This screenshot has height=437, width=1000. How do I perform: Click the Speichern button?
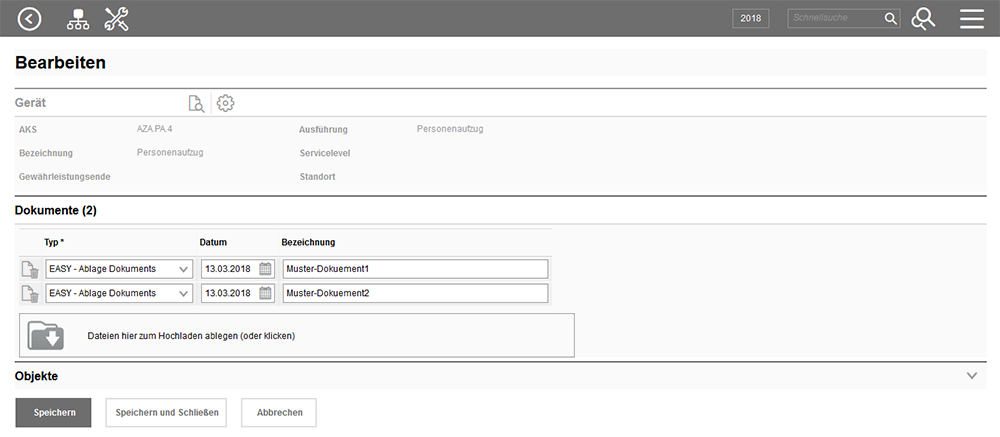[x=53, y=412]
